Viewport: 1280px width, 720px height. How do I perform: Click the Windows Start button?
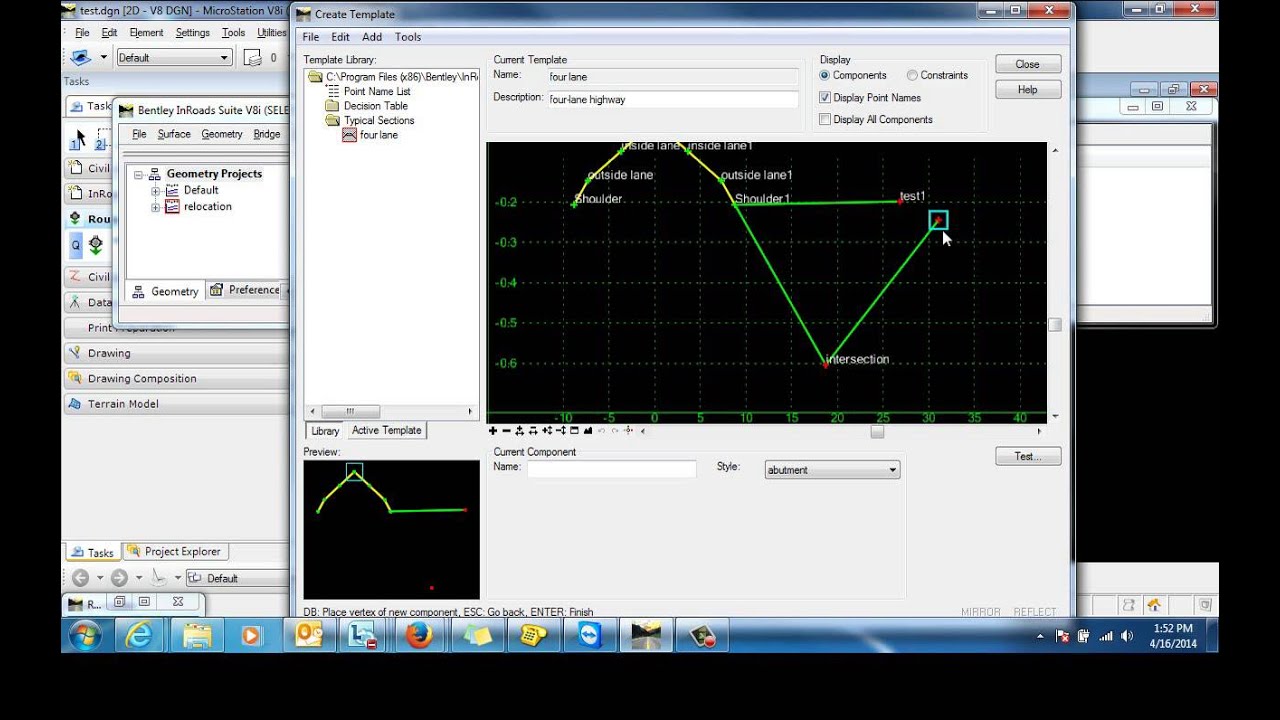point(84,635)
